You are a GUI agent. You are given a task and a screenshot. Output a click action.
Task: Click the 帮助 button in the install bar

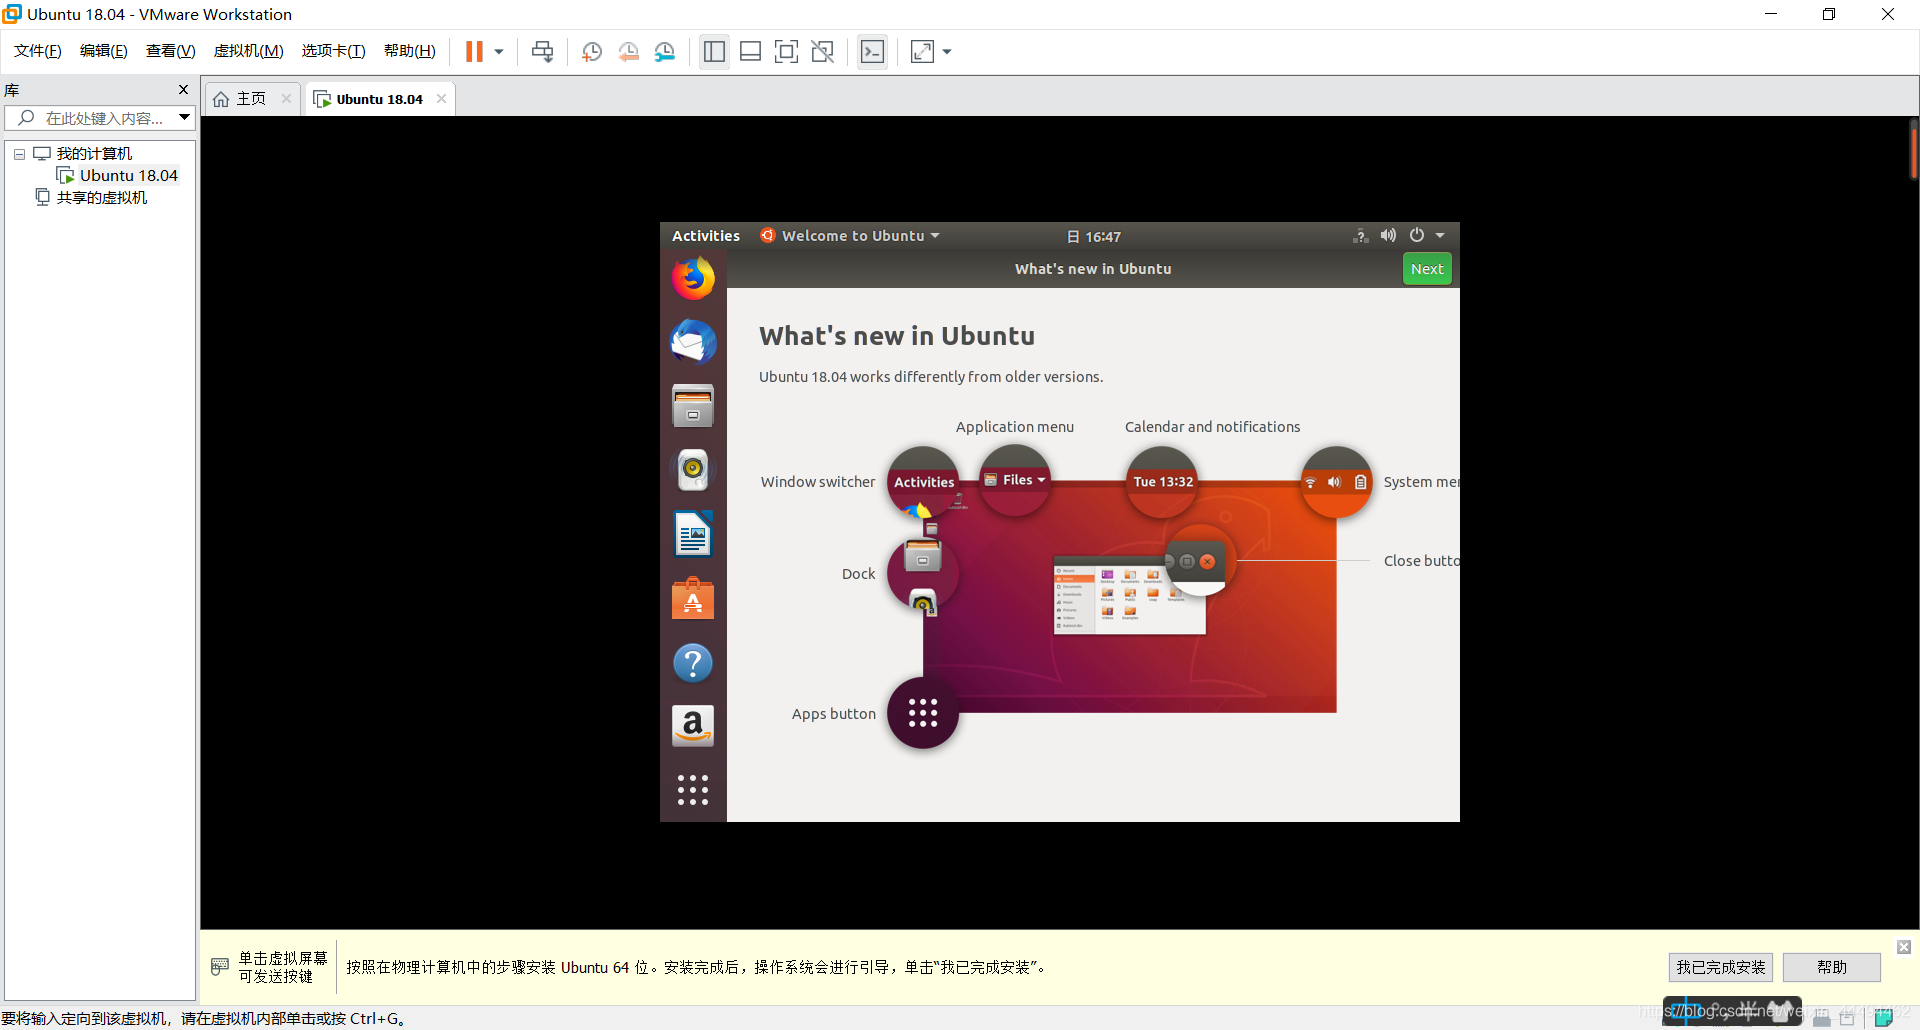(1832, 967)
